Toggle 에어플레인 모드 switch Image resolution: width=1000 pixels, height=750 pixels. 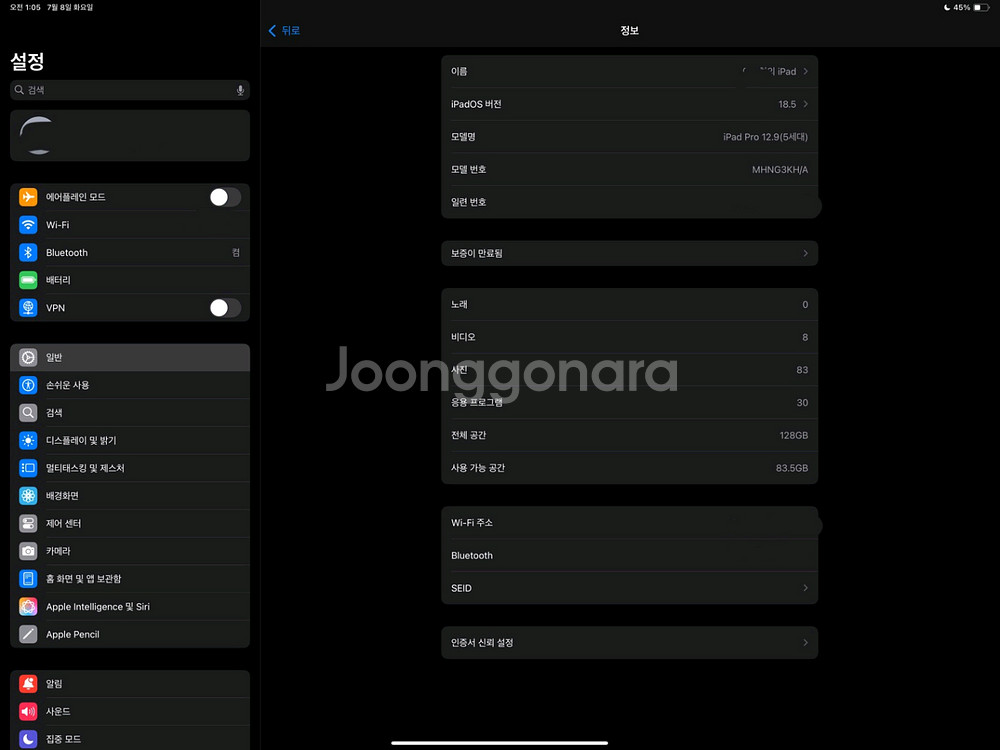[225, 197]
